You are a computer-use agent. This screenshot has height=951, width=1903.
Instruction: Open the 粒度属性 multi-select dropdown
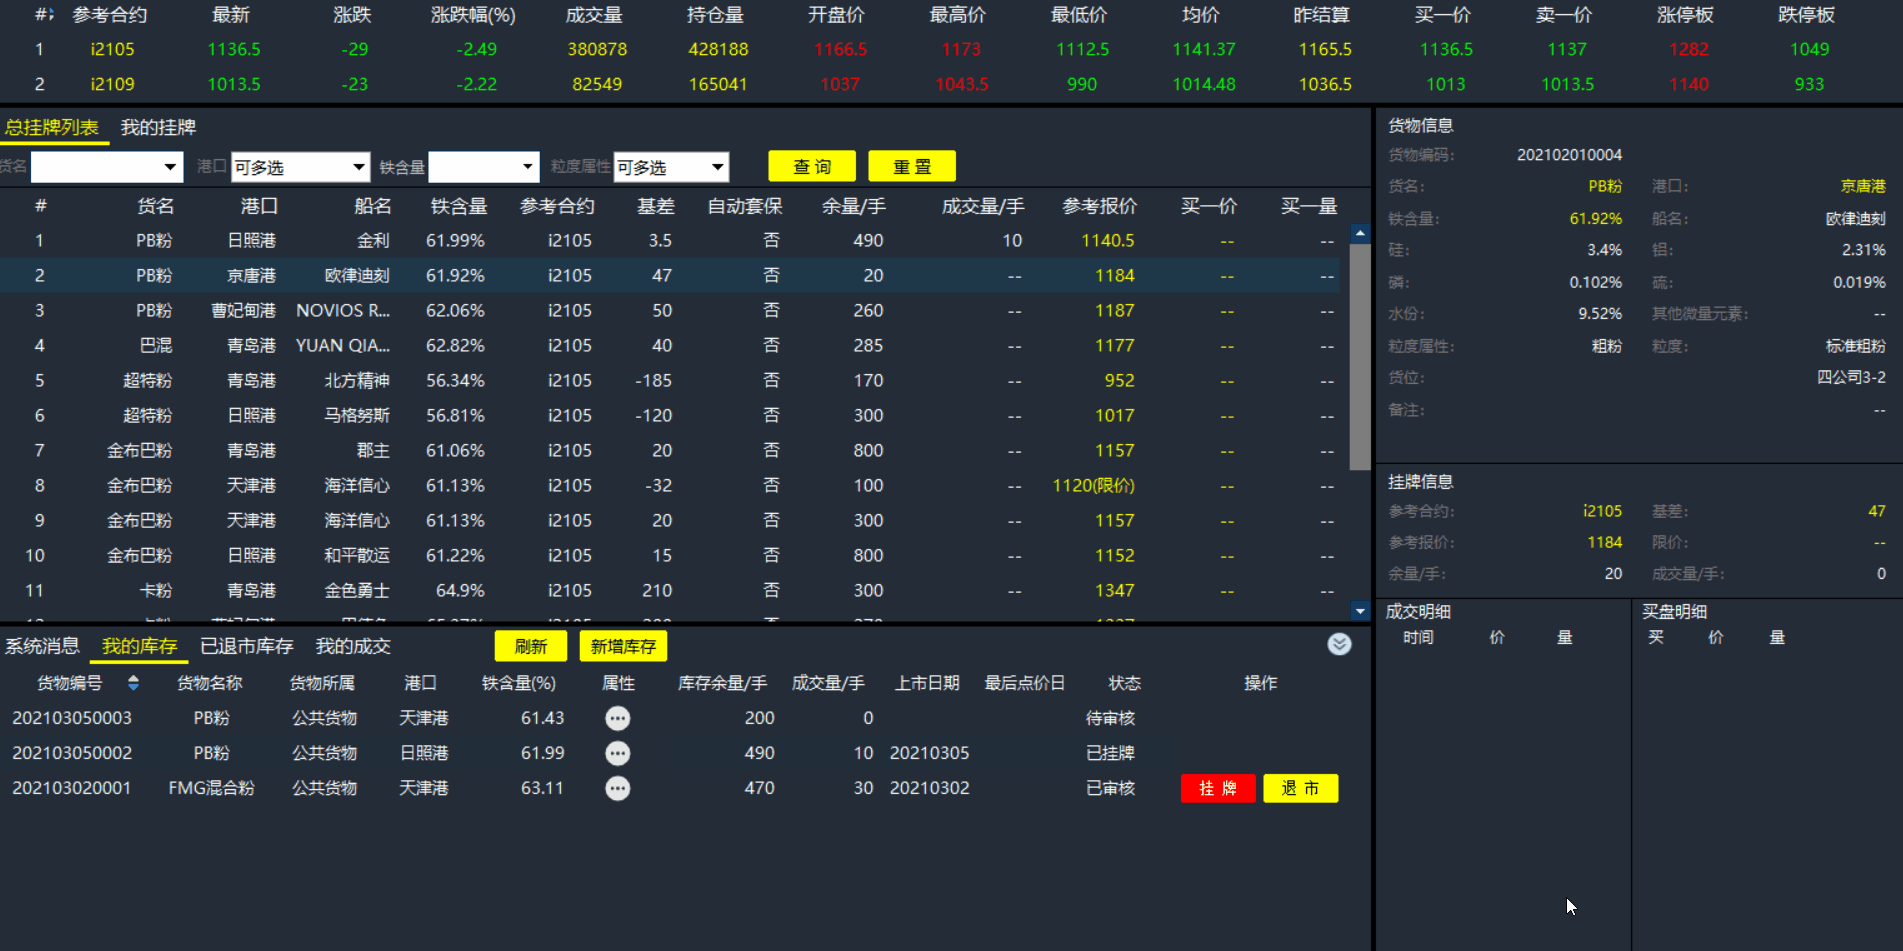click(671, 167)
